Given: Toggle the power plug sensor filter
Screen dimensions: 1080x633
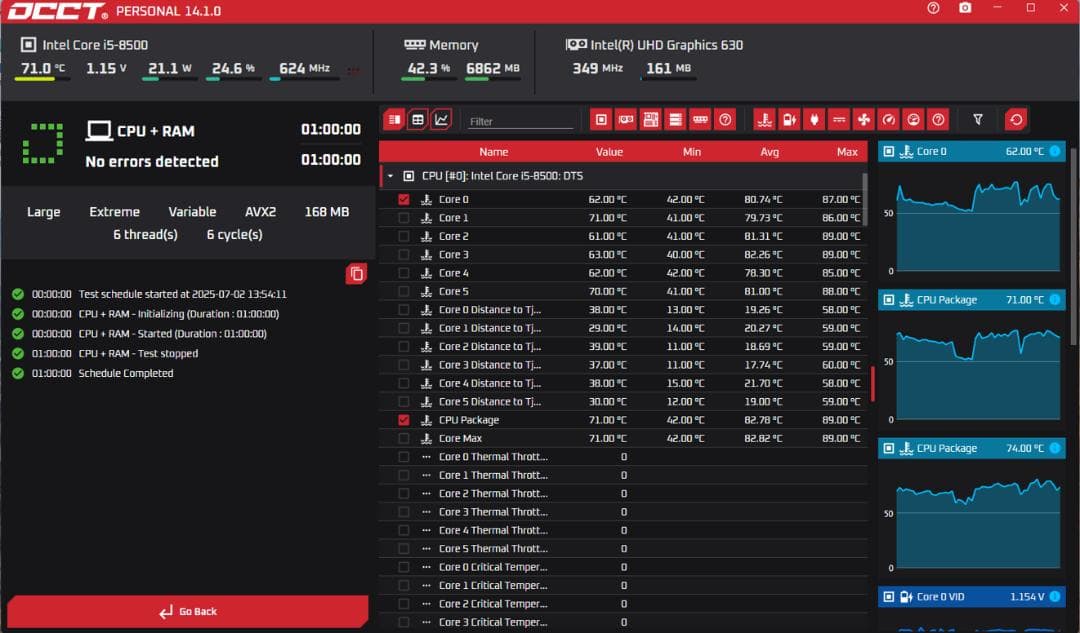Looking at the screenshot, I should 814,120.
